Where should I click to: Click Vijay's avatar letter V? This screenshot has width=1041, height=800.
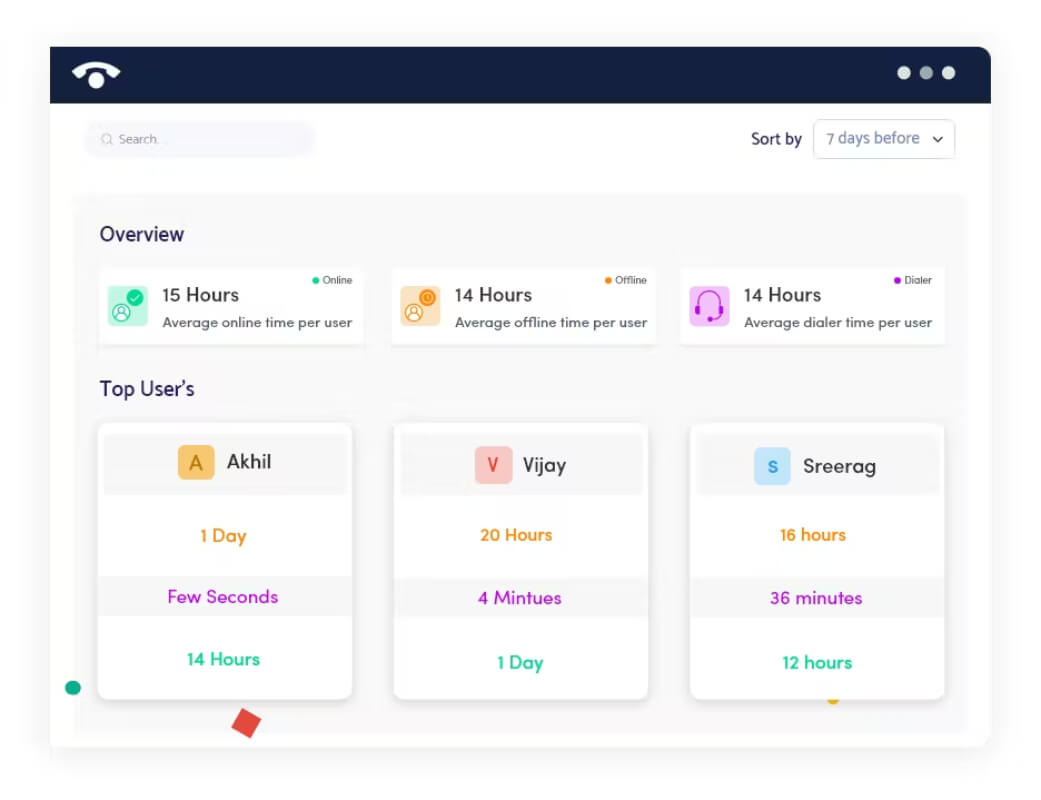tap(493, 465)
